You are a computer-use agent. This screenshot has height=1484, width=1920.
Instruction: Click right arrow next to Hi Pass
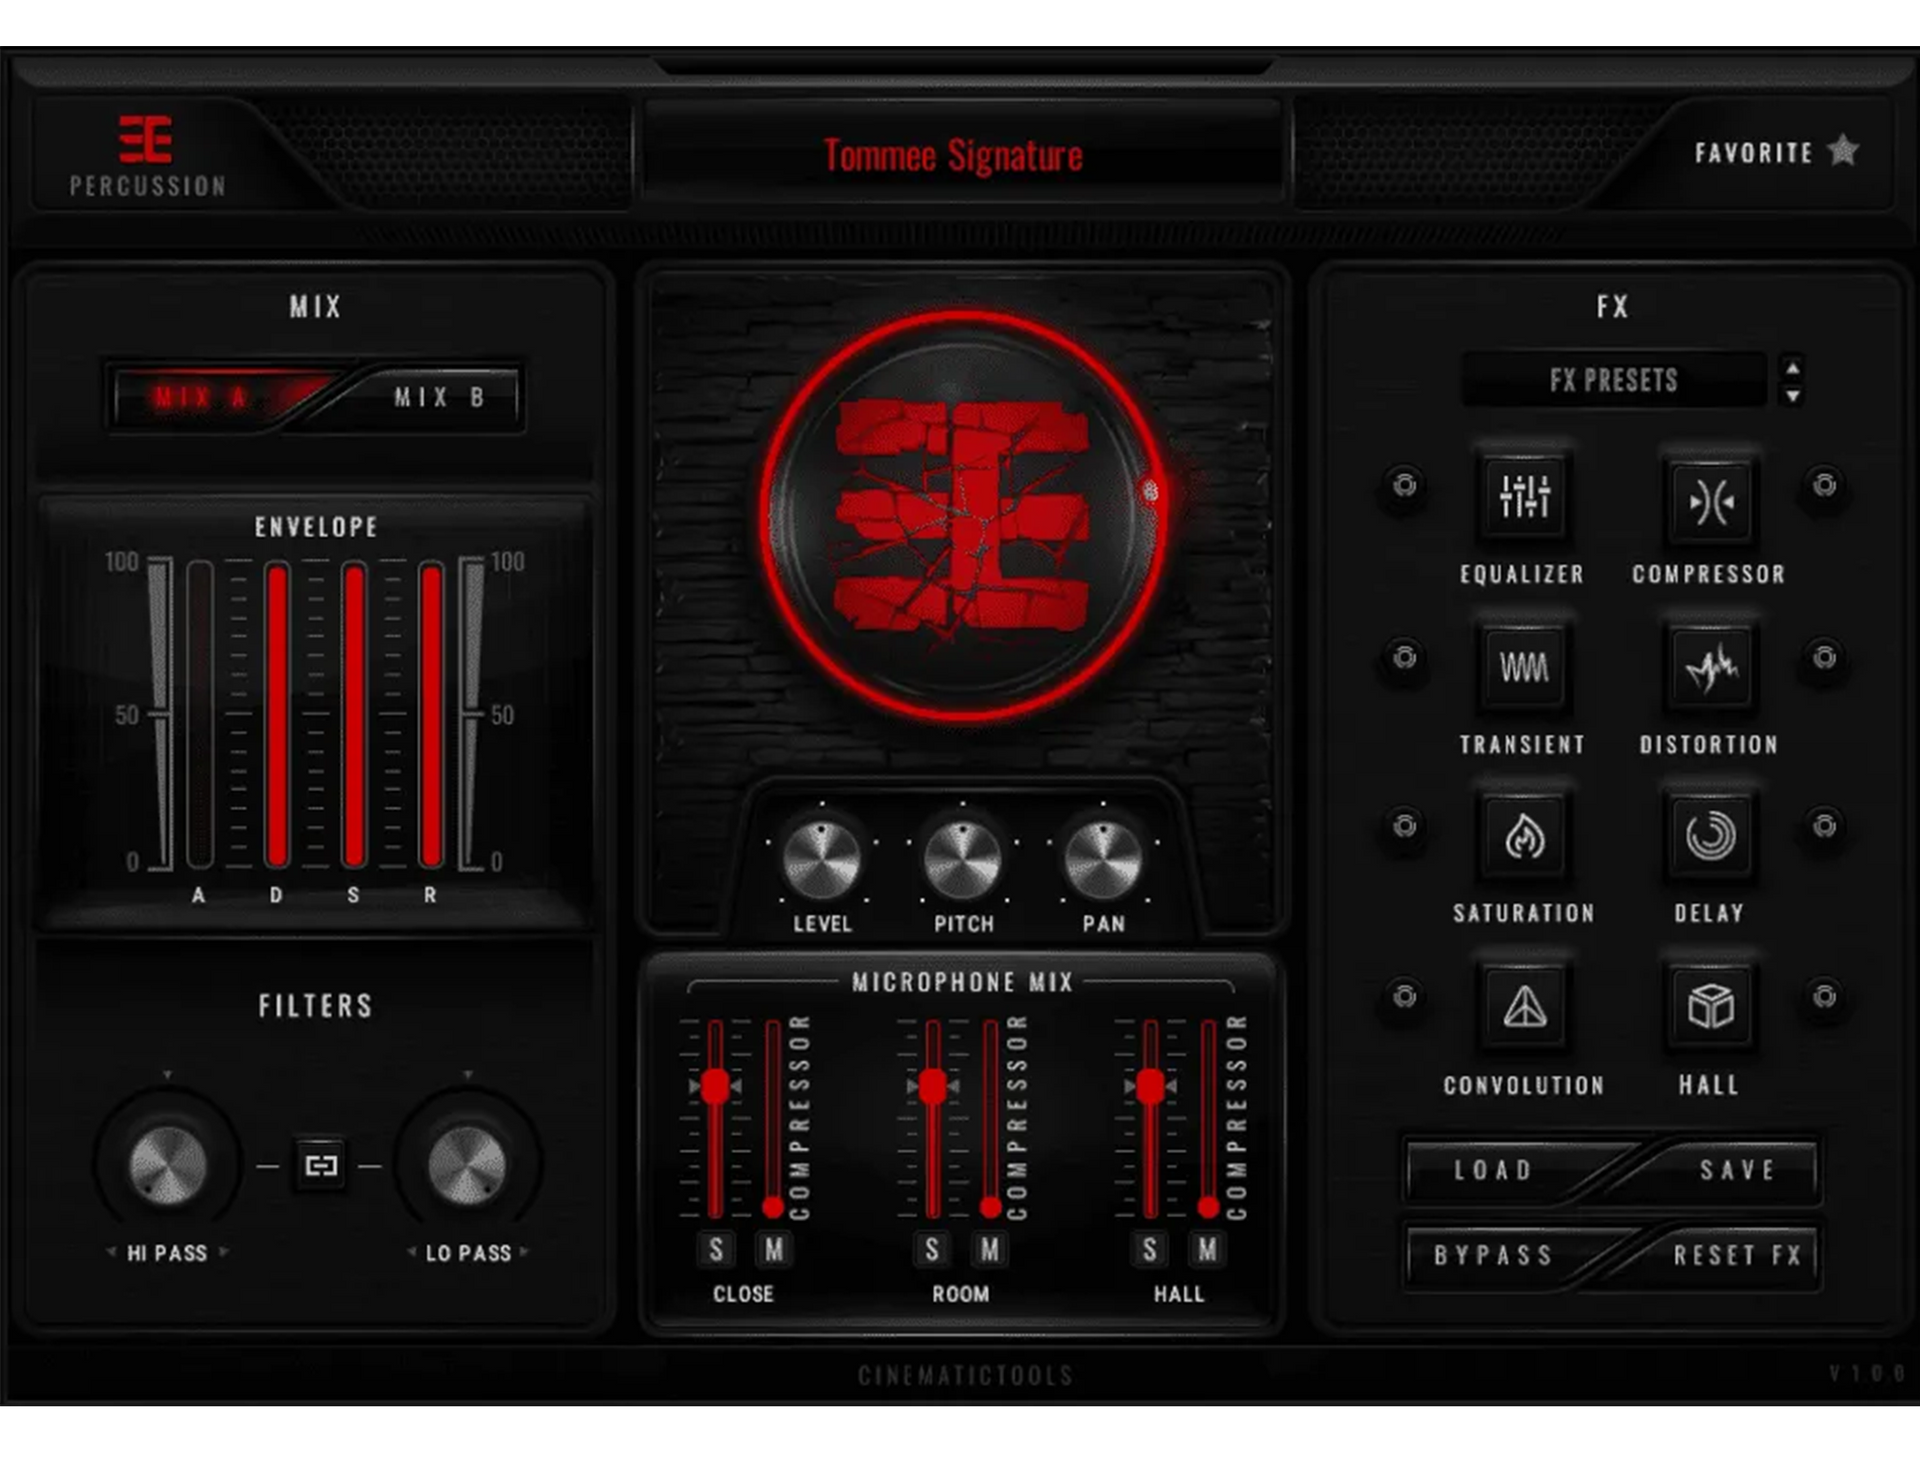224,1252
